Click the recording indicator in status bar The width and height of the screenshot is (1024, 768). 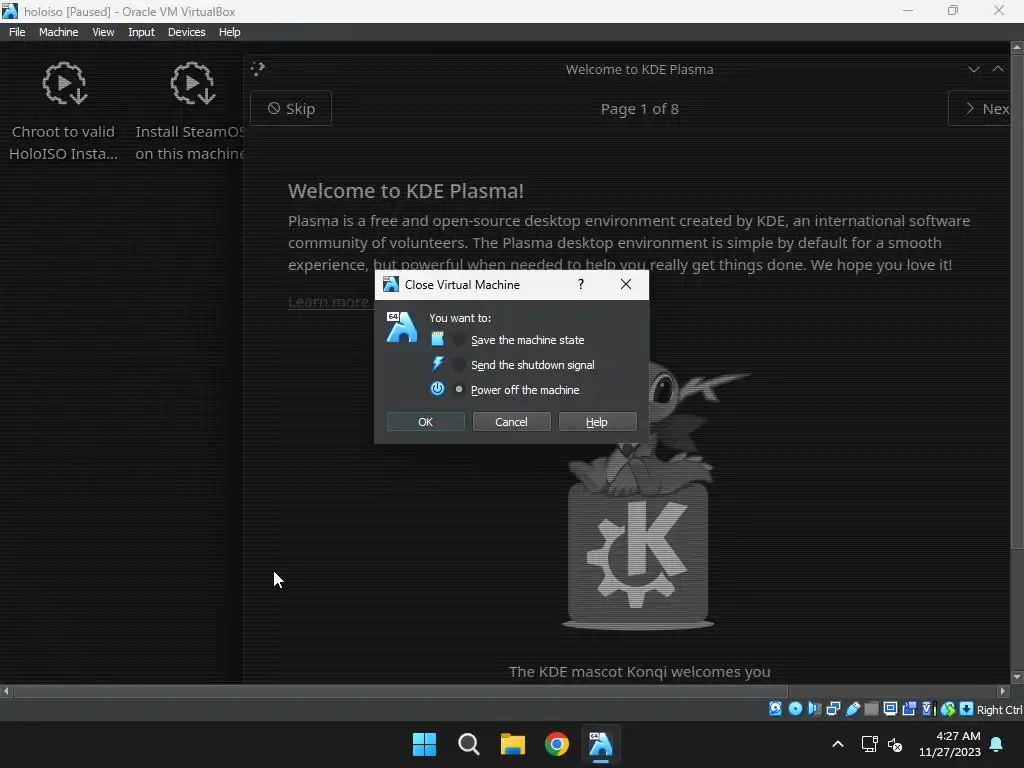[x=909, y=709]
